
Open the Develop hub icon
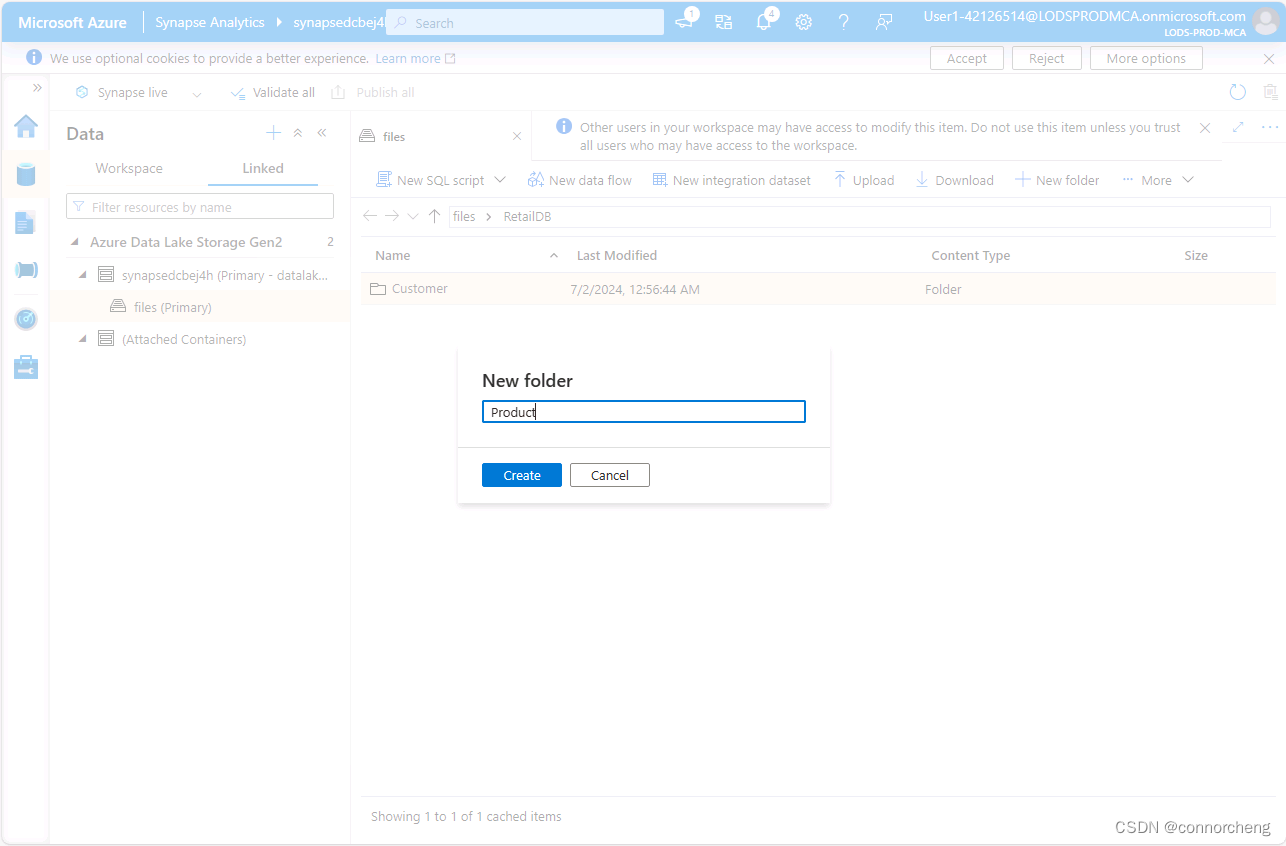coord(26,222)
